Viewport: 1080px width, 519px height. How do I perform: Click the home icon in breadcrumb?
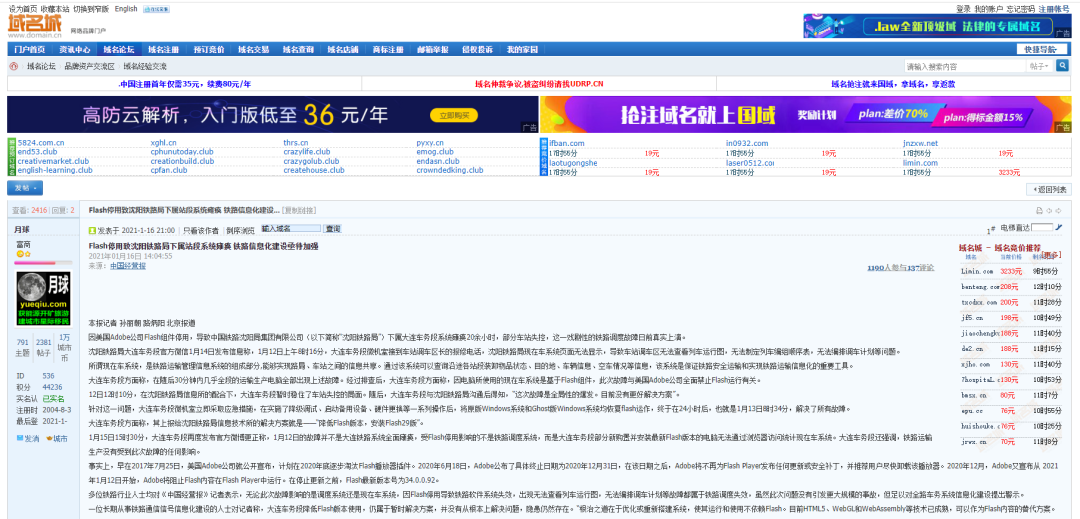click(x=14, y=67)
